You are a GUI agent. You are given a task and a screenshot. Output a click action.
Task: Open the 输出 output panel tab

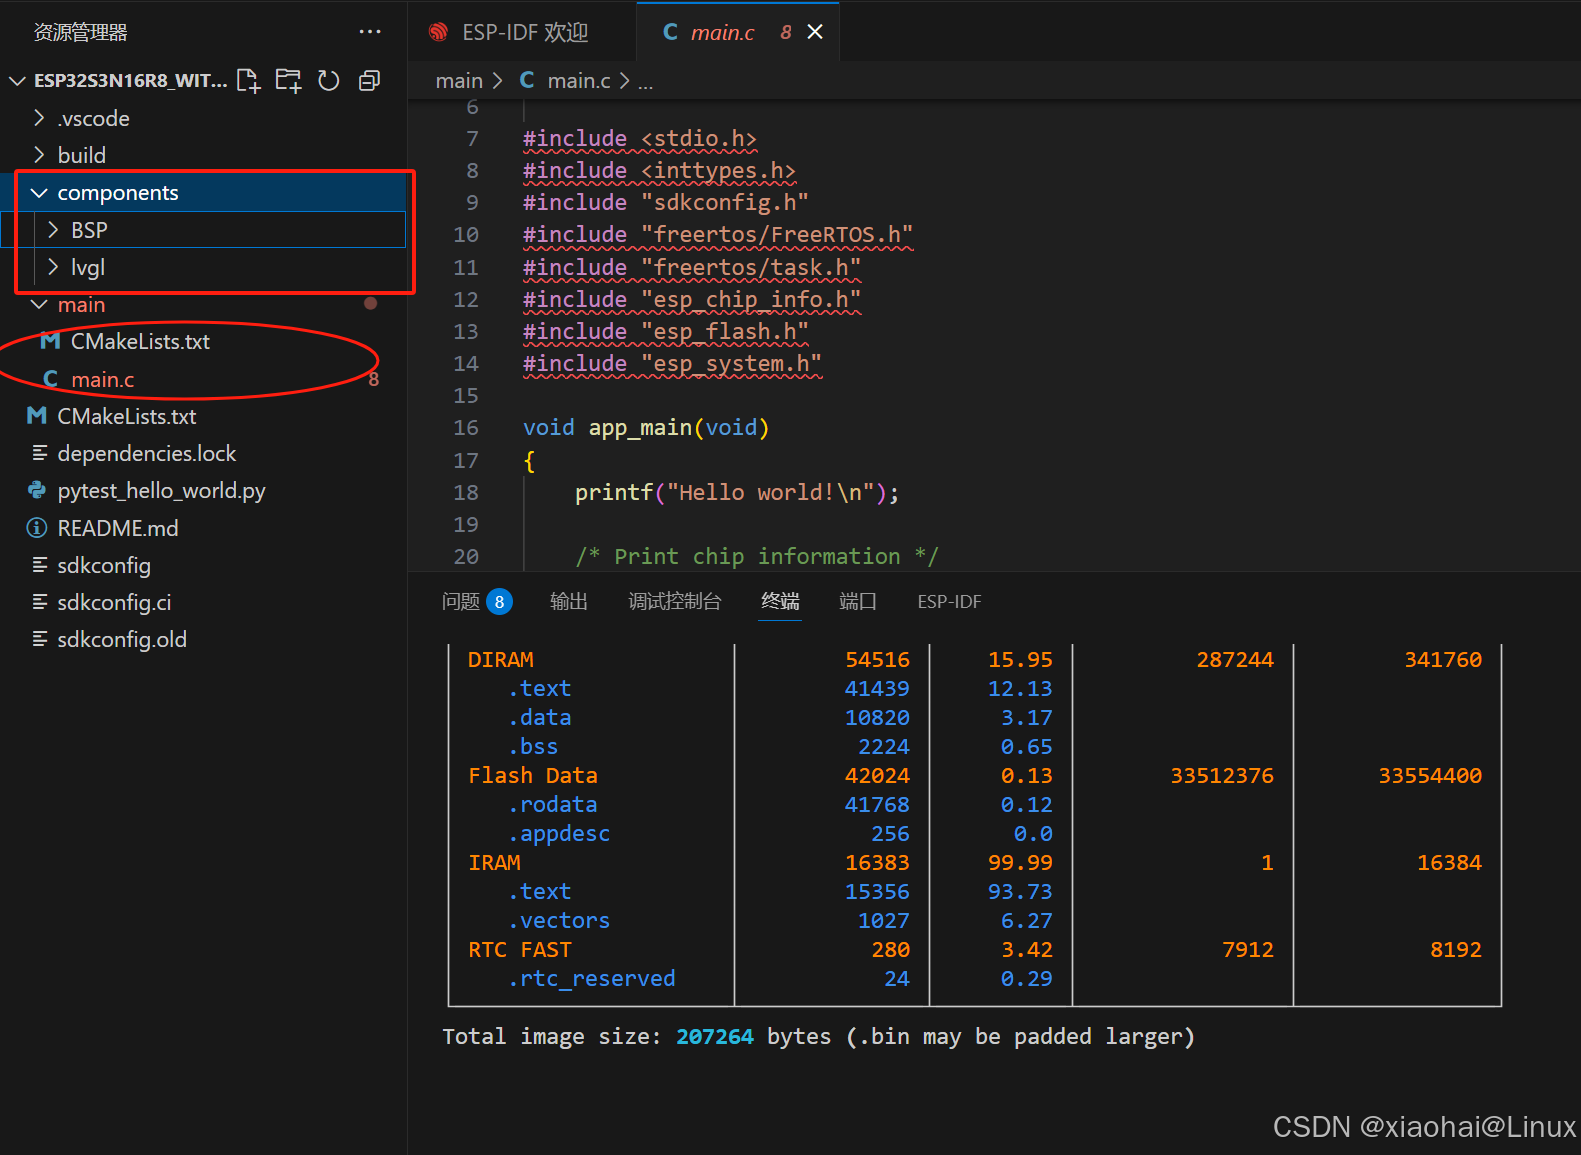tap(569, 601)
